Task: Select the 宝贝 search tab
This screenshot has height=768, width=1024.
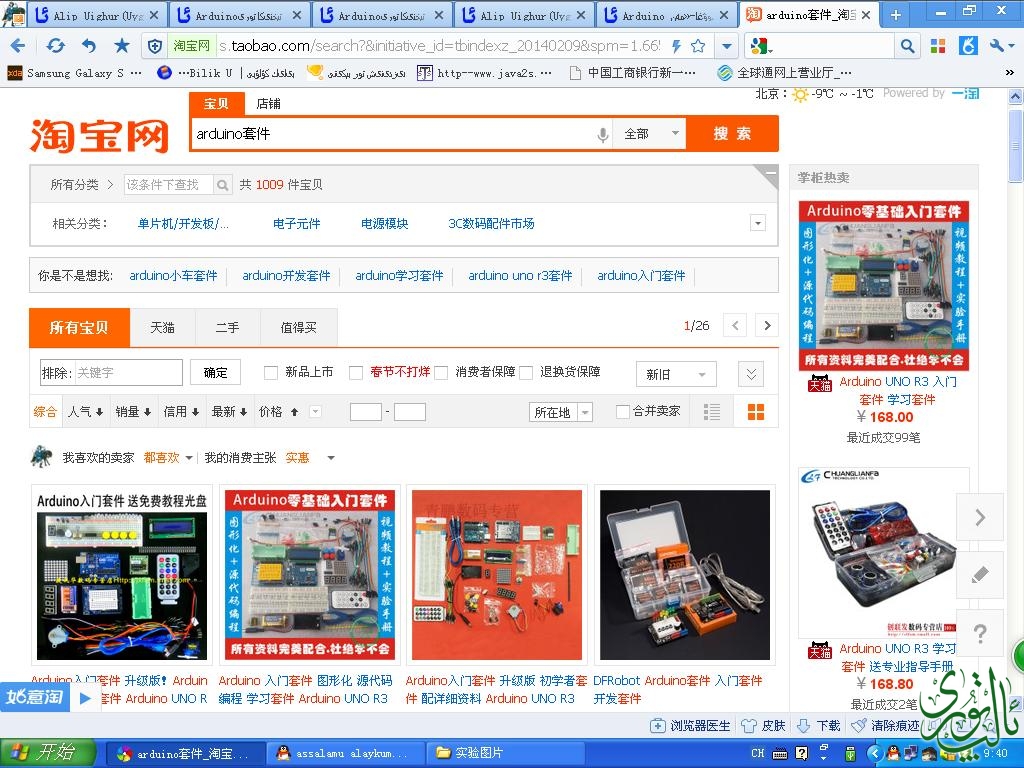Action: point(216,104)
